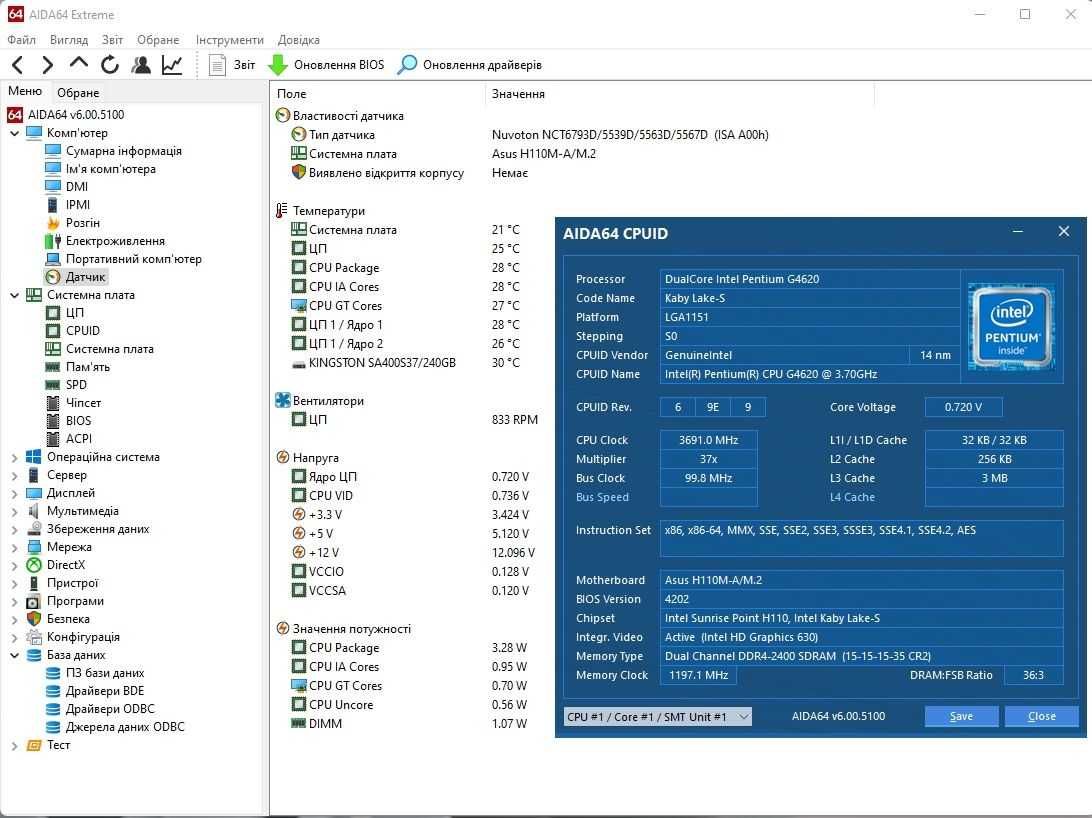This screenshot has width=1092, height=818.
Task: Go up one level with the up arrow icon
Action: point(79,63)
